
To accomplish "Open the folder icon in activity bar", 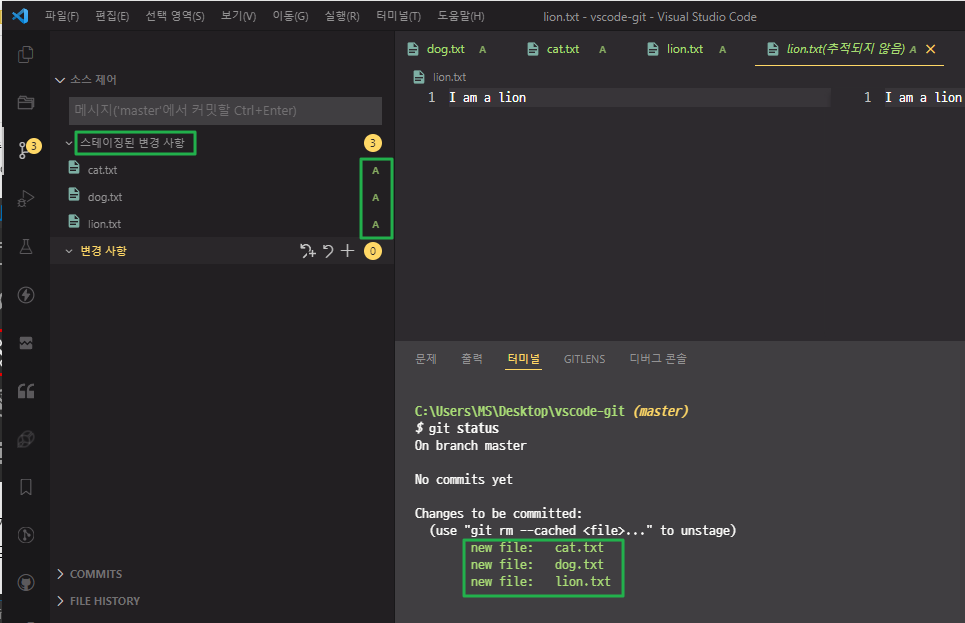I will pos(25,102).
